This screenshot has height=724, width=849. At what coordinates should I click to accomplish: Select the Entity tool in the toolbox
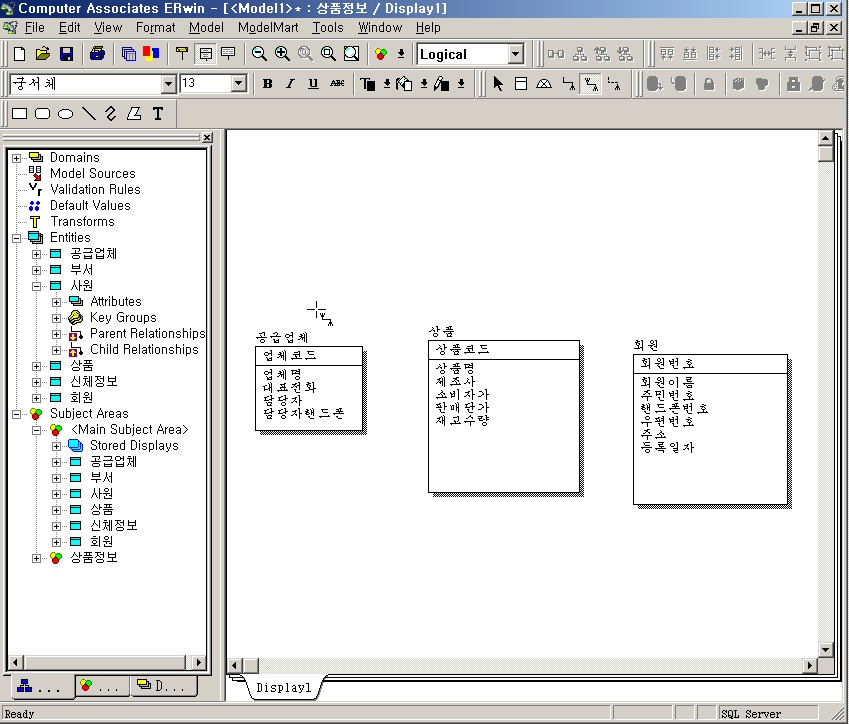[x=521, y=83]
